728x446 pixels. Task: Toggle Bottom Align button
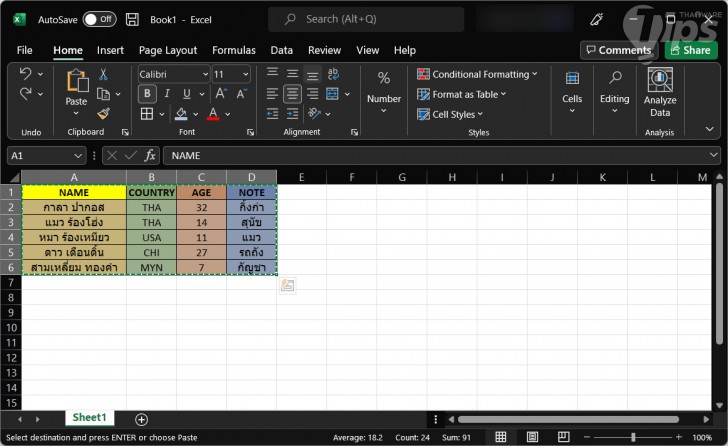click(x=312, y=73)
